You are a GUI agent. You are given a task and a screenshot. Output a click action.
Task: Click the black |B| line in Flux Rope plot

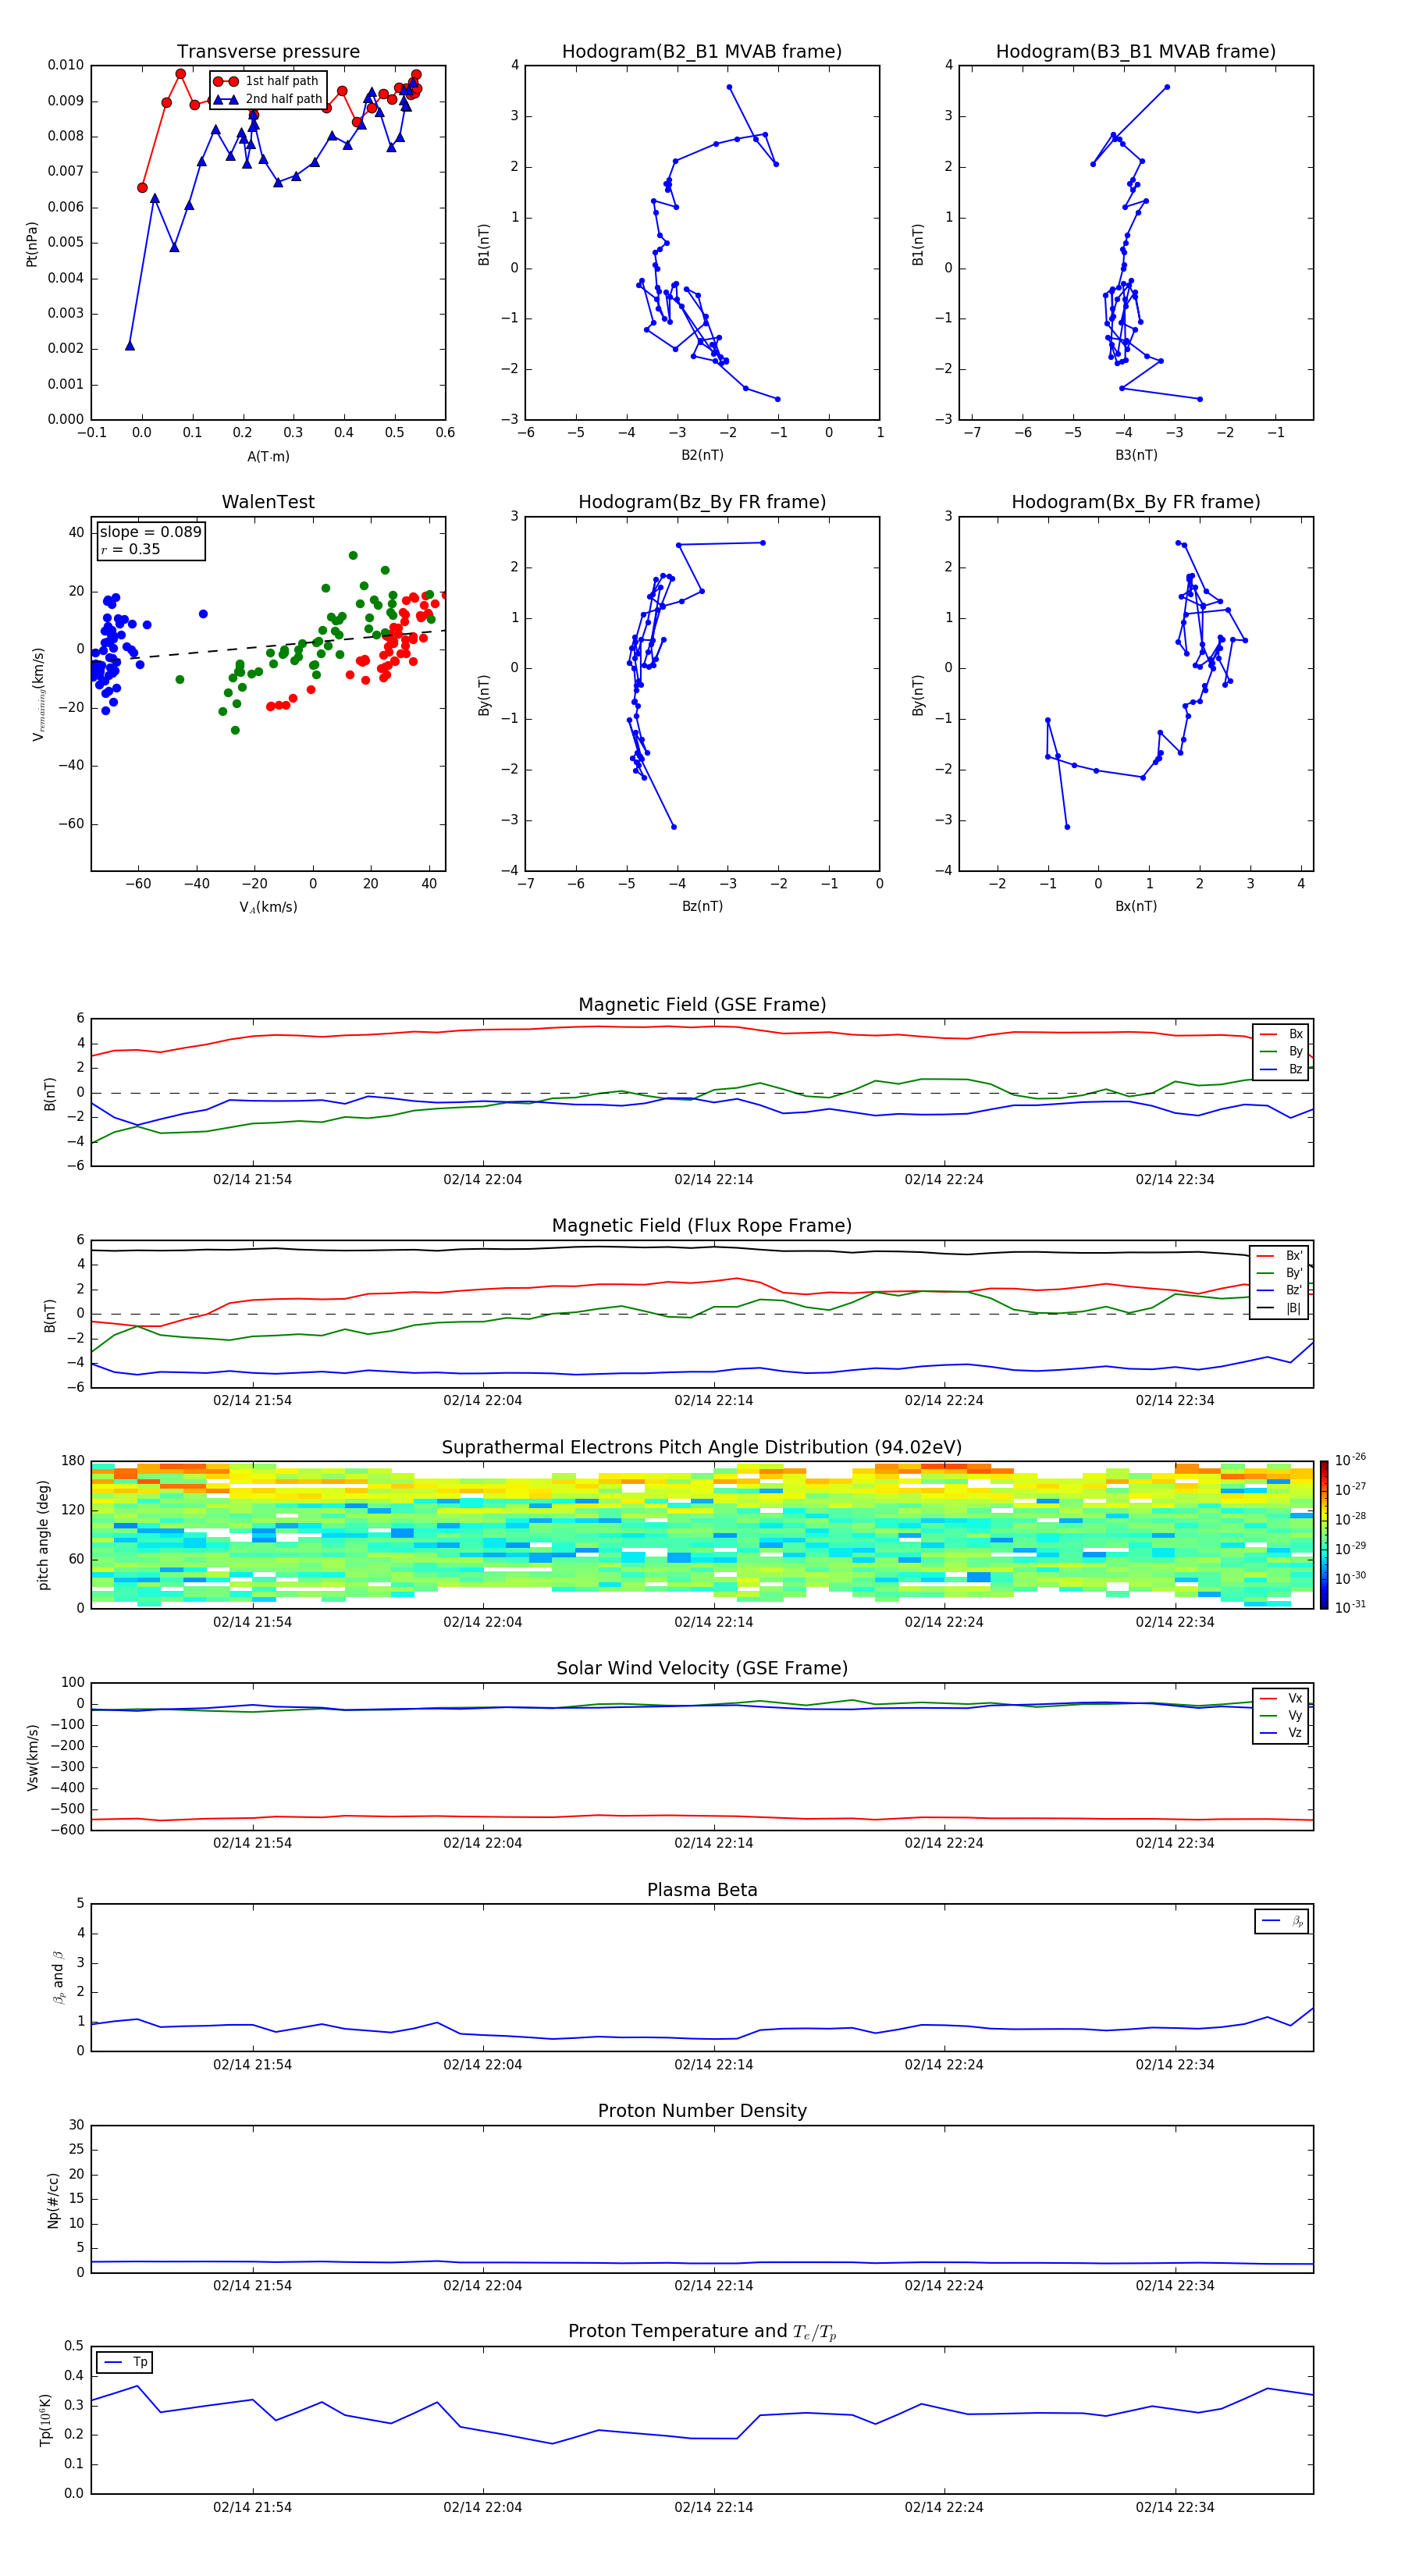pos(702,1247)
